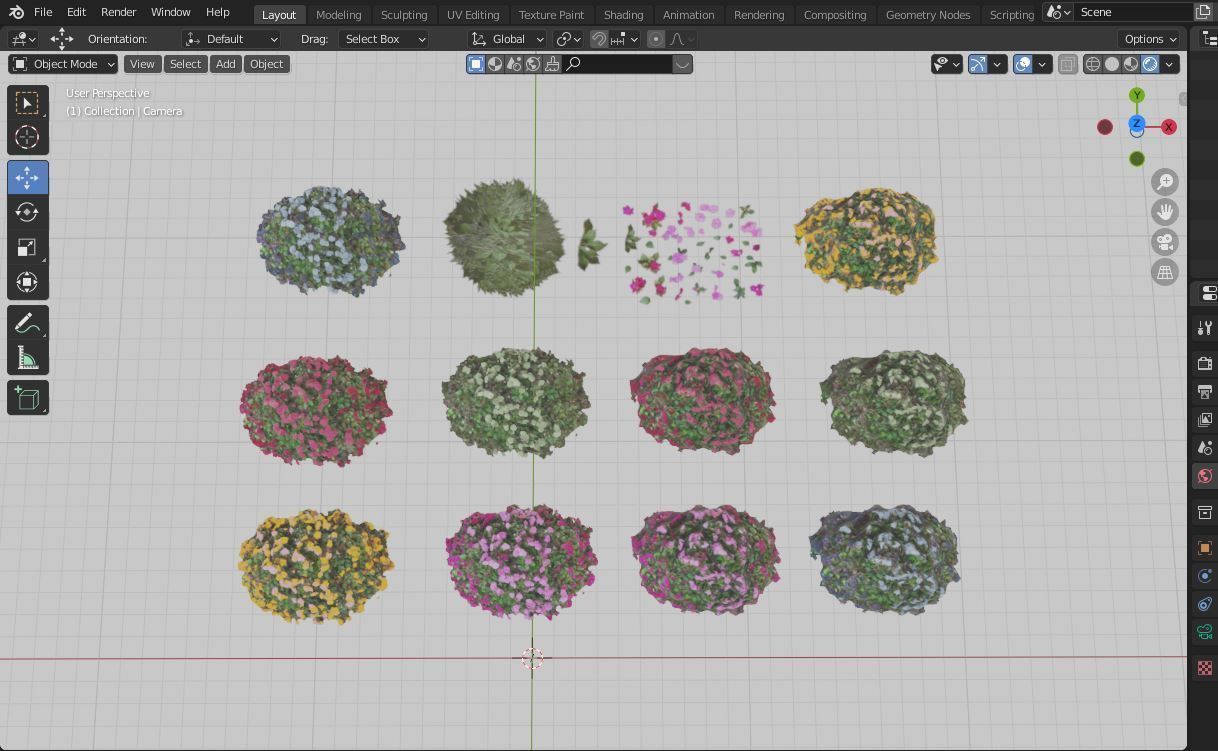Select the Annotate tool
Screen dimensions: 1218x751
tap(27, 323)
